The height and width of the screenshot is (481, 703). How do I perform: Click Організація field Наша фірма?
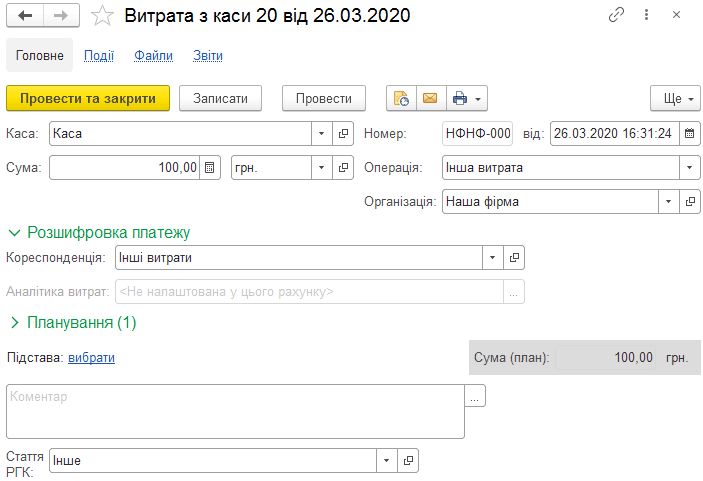point(550,202)
